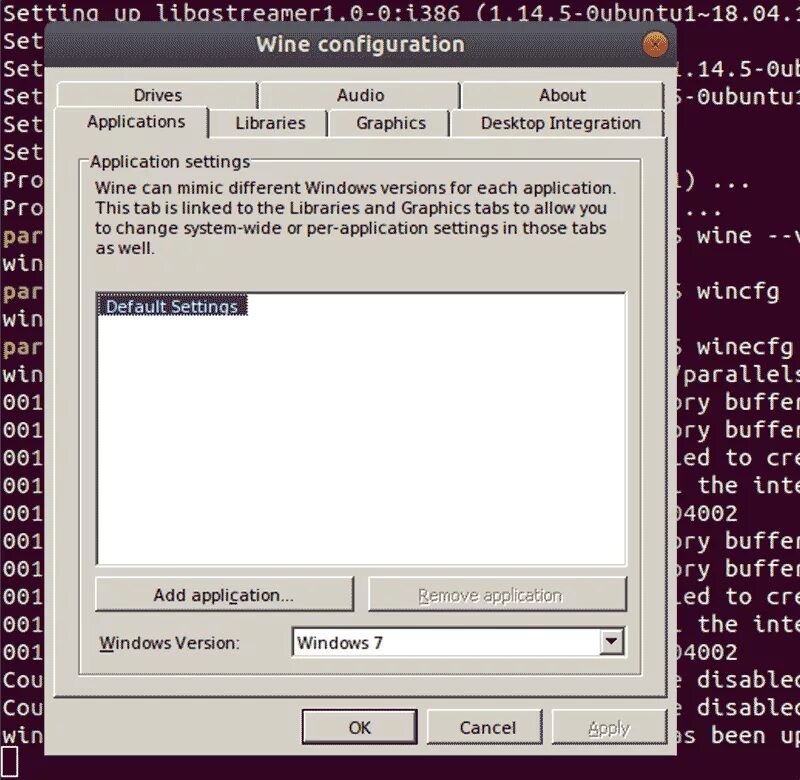Viewport: 800px width, 780px height.
Task: Click the Wine configuration title bar
Action: coord(360,44)
